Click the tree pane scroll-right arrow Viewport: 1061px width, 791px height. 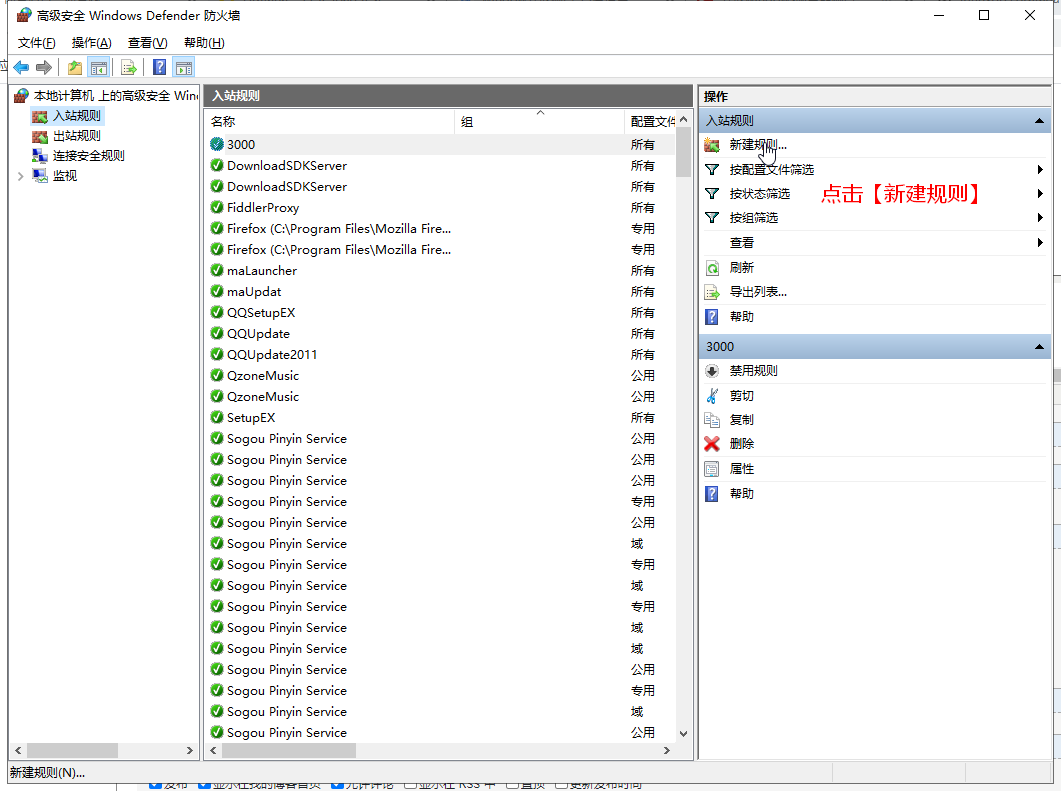(x=190, y=750)
